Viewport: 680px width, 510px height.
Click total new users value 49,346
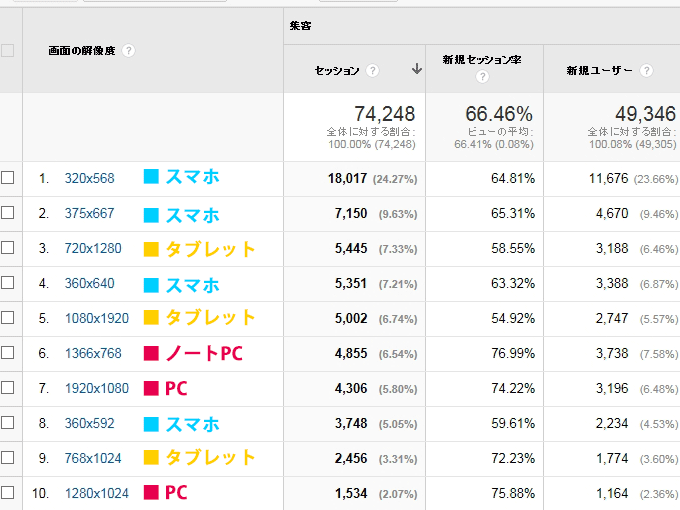645,114
